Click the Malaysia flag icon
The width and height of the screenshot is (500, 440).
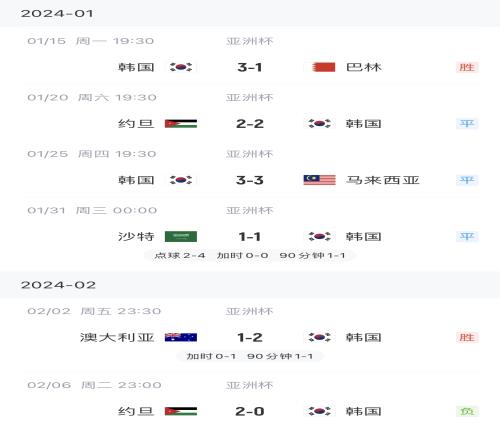320,180
